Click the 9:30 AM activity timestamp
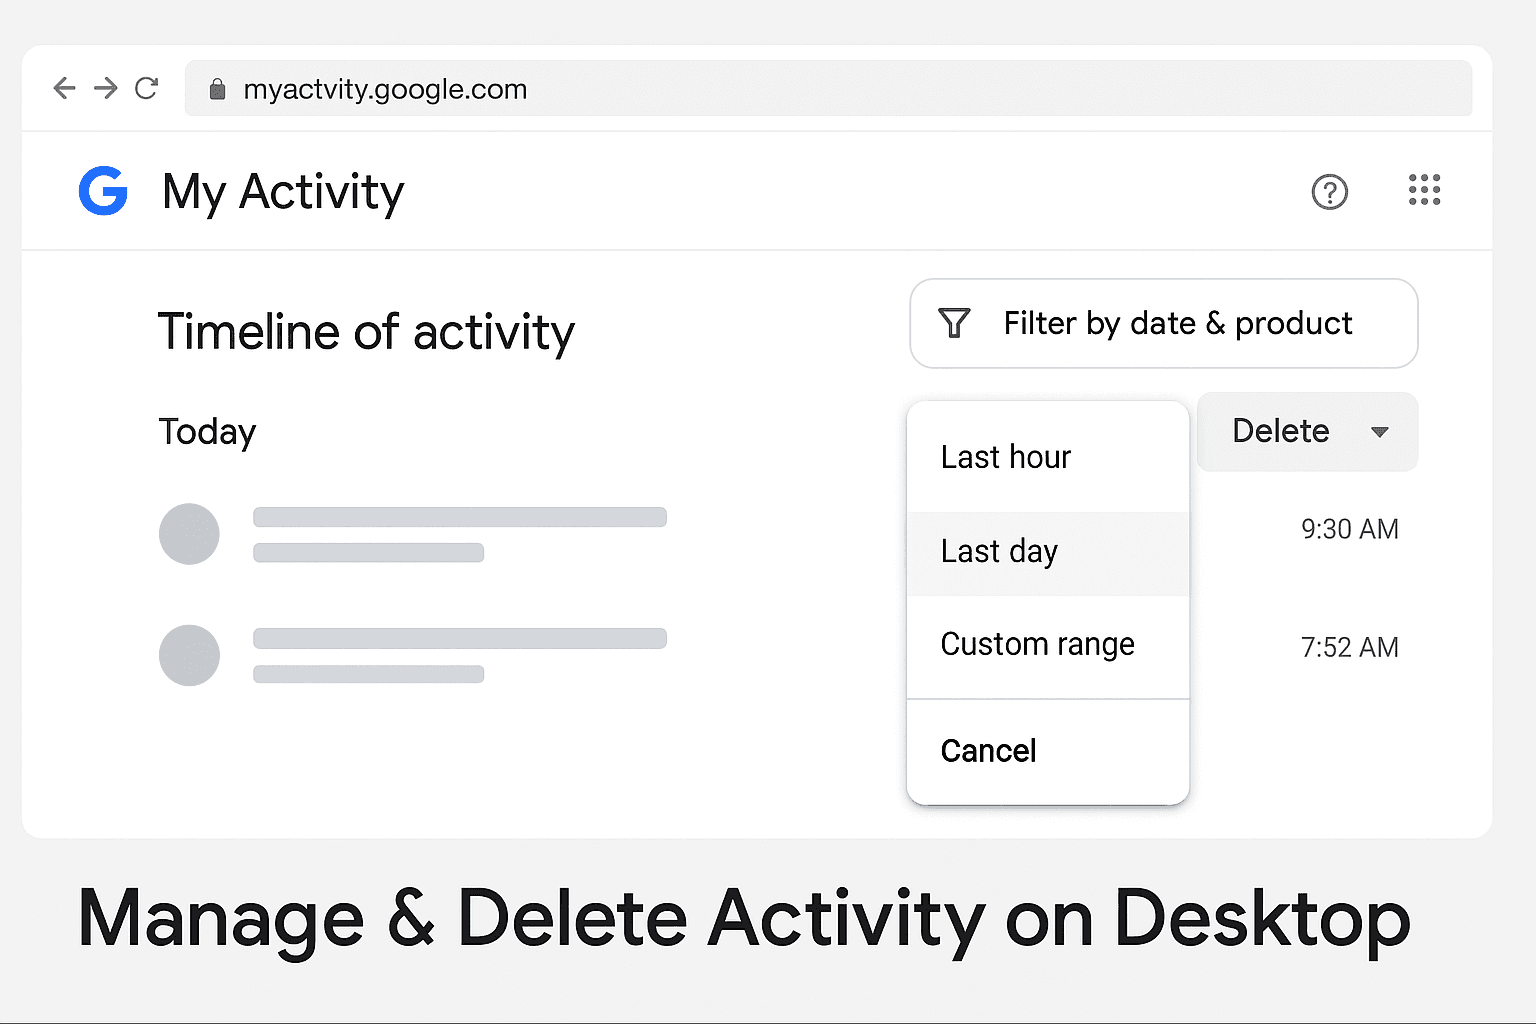 point(1349,529)
